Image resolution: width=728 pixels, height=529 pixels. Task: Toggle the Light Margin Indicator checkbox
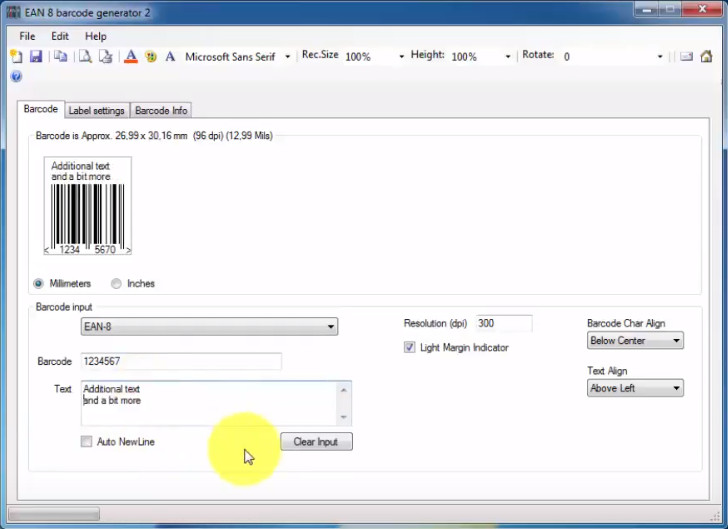click(x=410, y=347)
